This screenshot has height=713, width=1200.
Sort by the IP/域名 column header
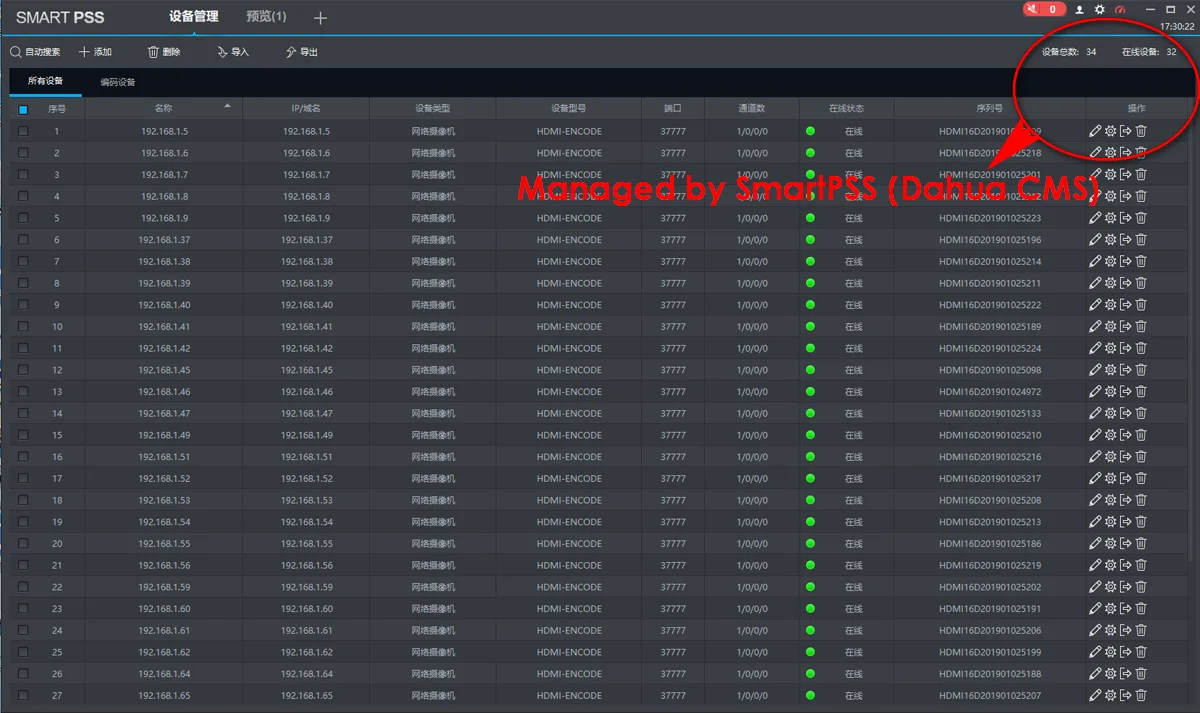[x=306, y=108]
